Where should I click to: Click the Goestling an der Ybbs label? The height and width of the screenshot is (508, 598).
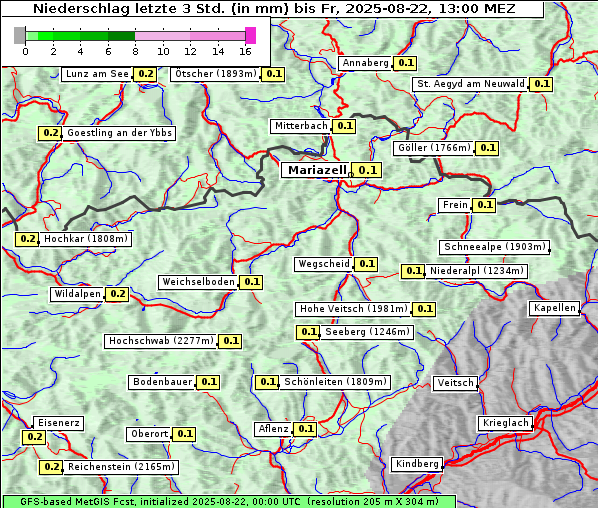(119, 133)
